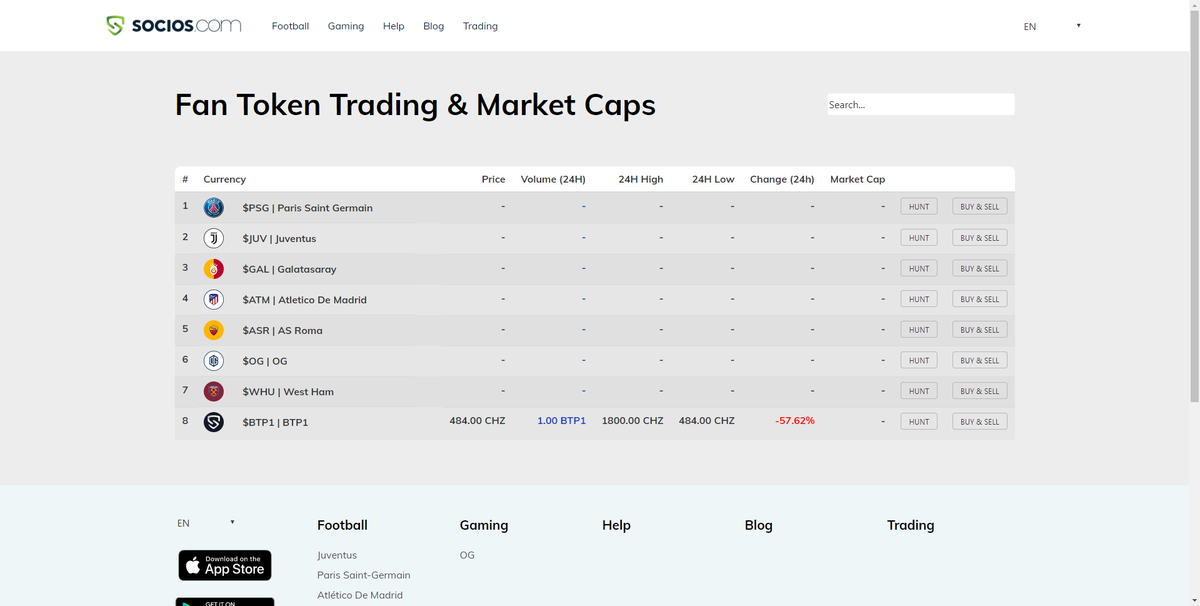Select the $JUV | Juventus row text

[x=279, y=239]
